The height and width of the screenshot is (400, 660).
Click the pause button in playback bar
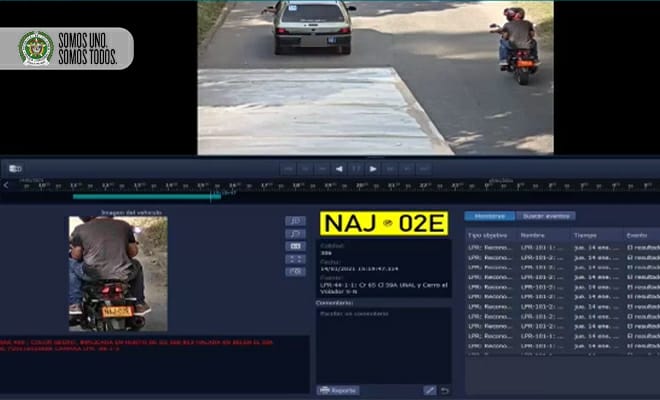[355, 168]
